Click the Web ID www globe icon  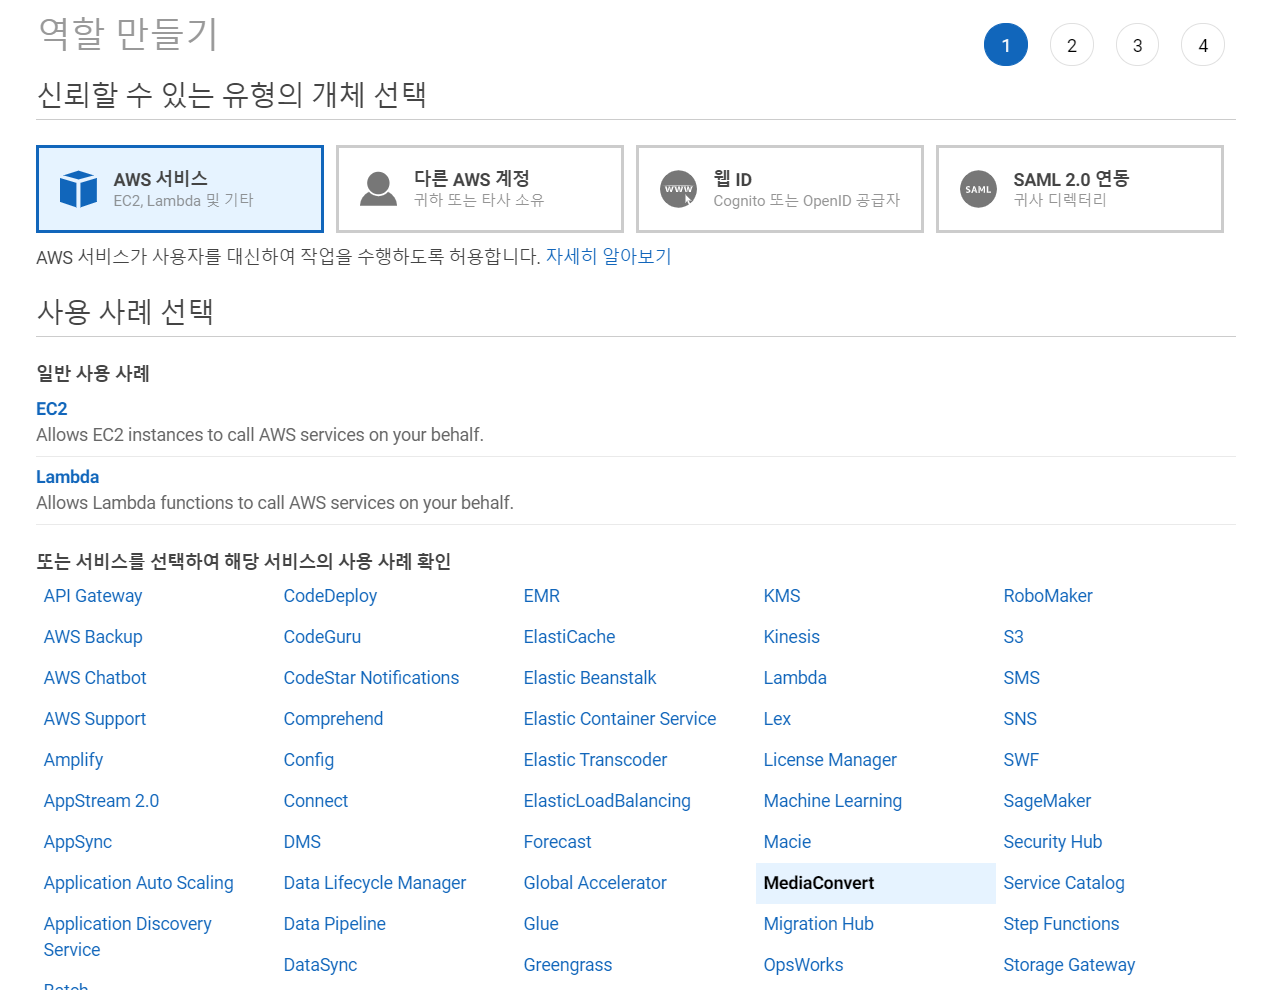[678, 189]
